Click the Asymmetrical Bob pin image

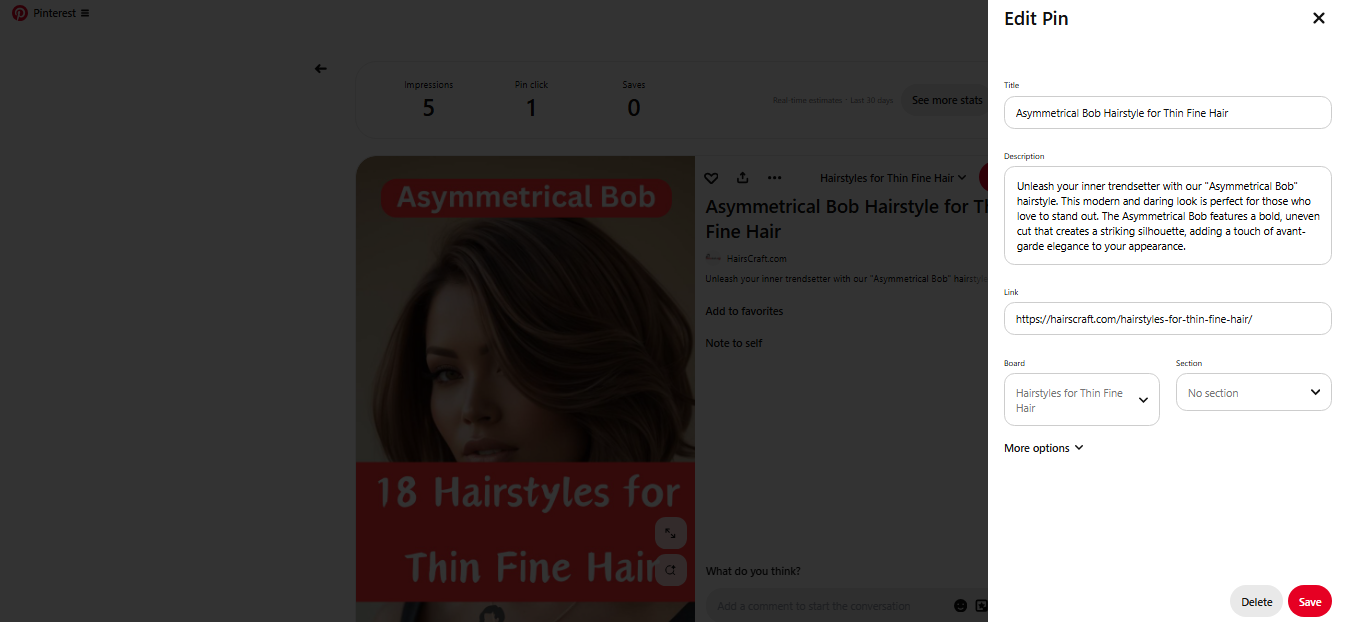[x=525, y=388]
